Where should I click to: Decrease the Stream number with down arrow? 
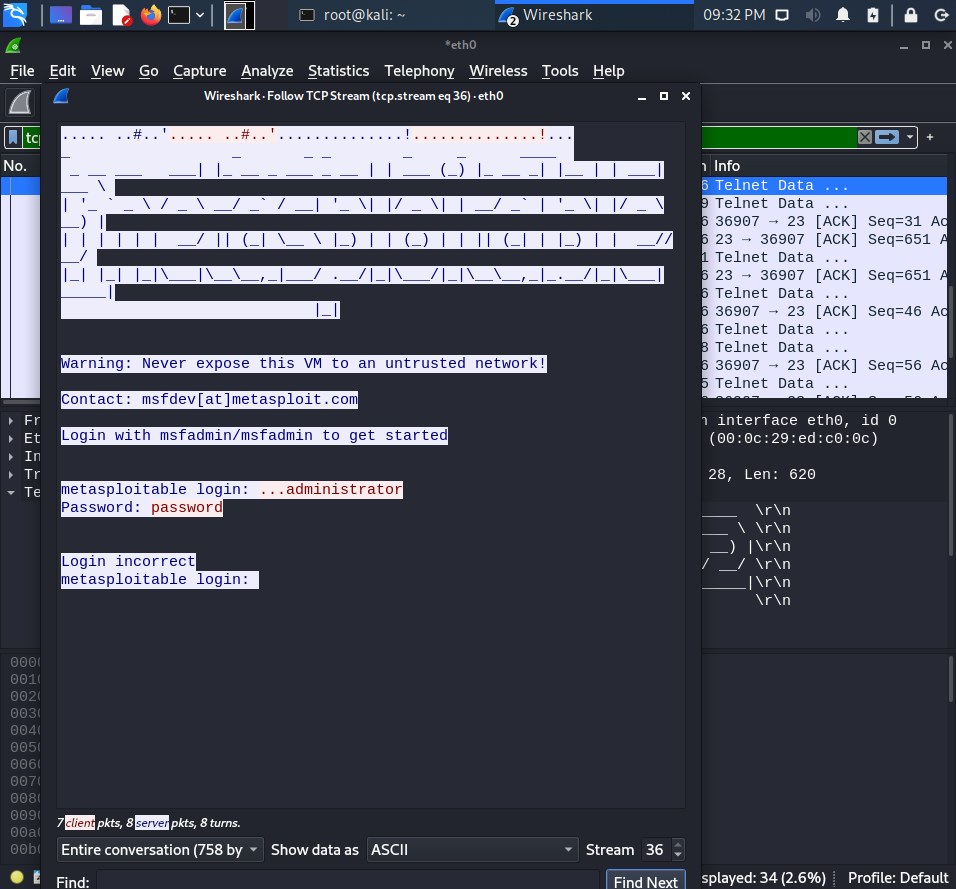click(x=677, y=855)
